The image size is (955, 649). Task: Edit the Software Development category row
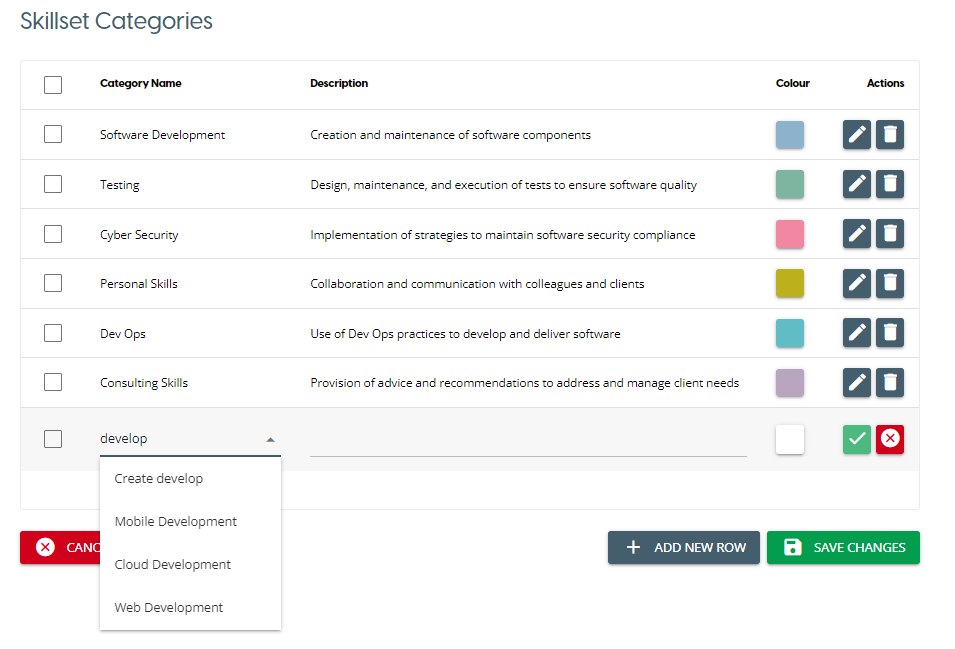pos(857,135)
